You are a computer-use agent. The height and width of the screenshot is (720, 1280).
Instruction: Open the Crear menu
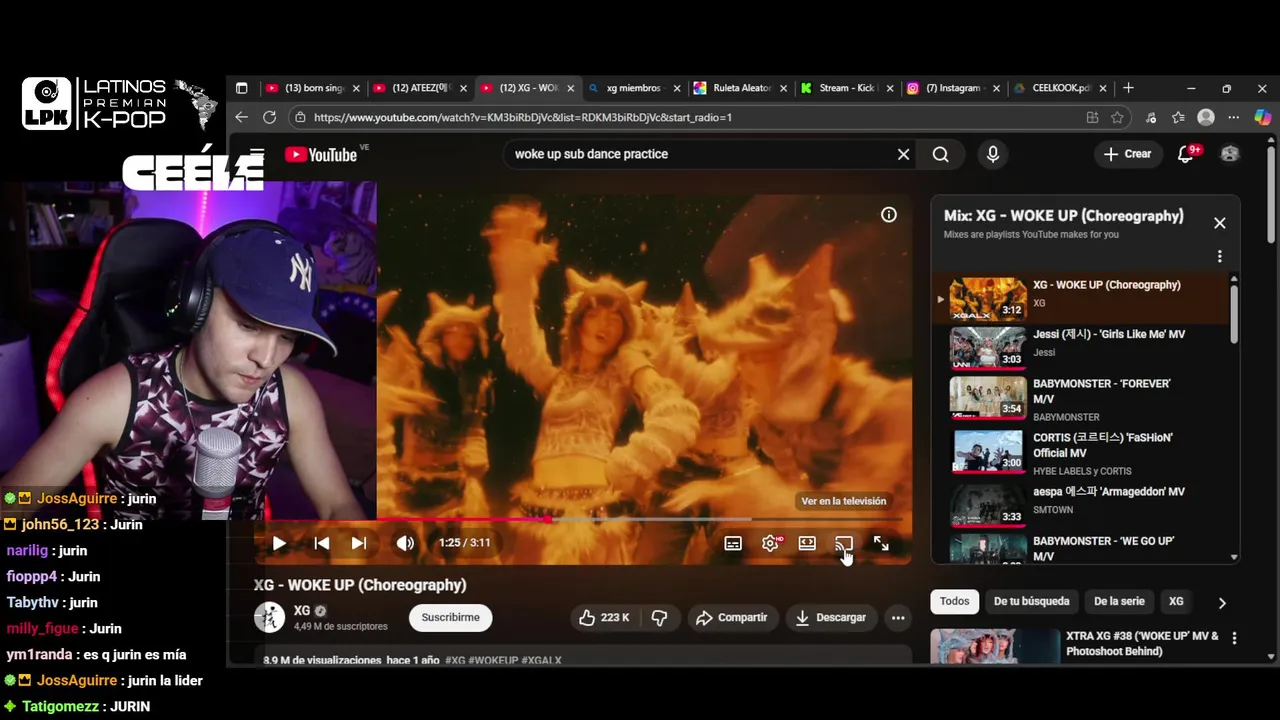pos(1127,154)
